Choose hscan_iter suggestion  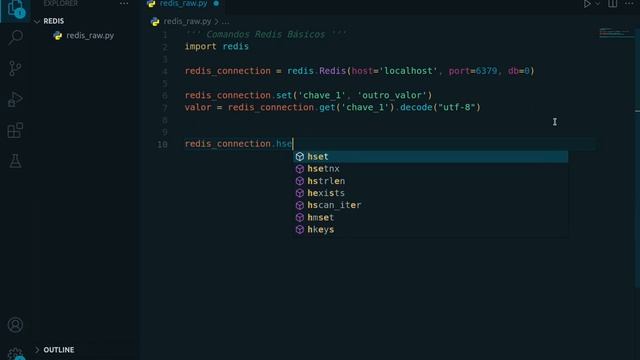tap(430, 205)
